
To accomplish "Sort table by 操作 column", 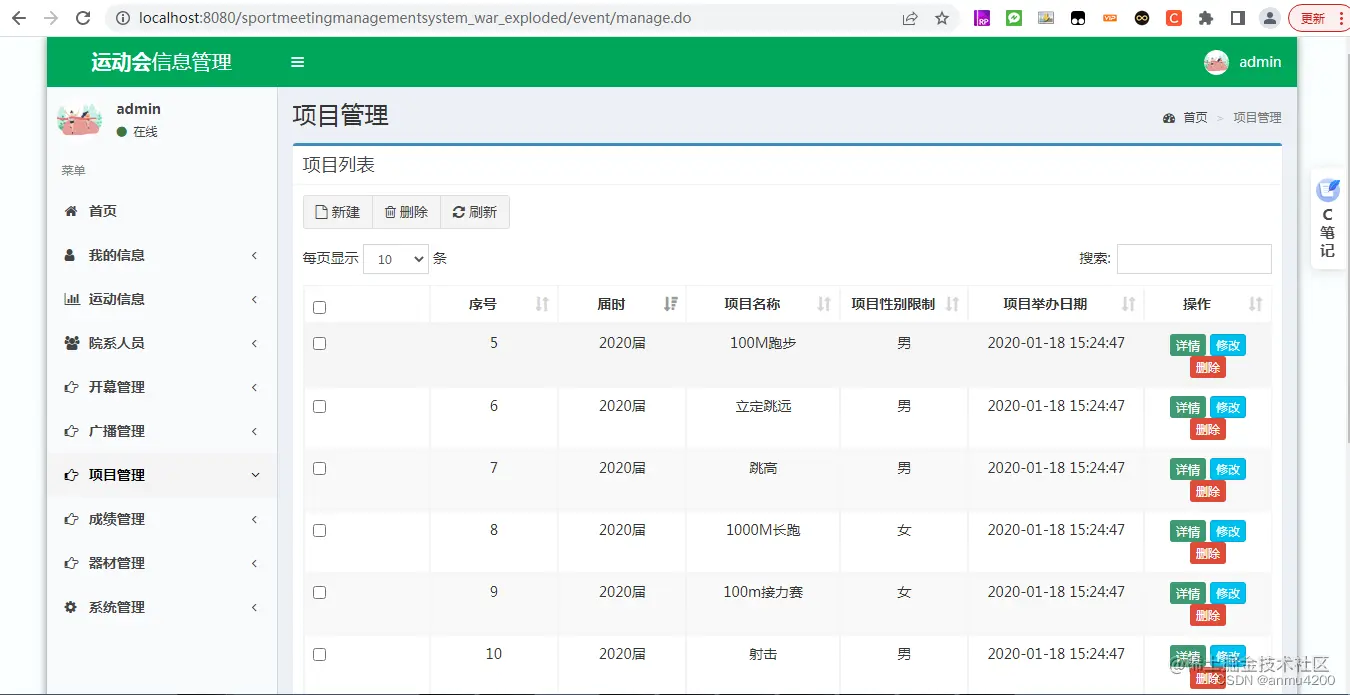I will click(x=1208, y=304).
